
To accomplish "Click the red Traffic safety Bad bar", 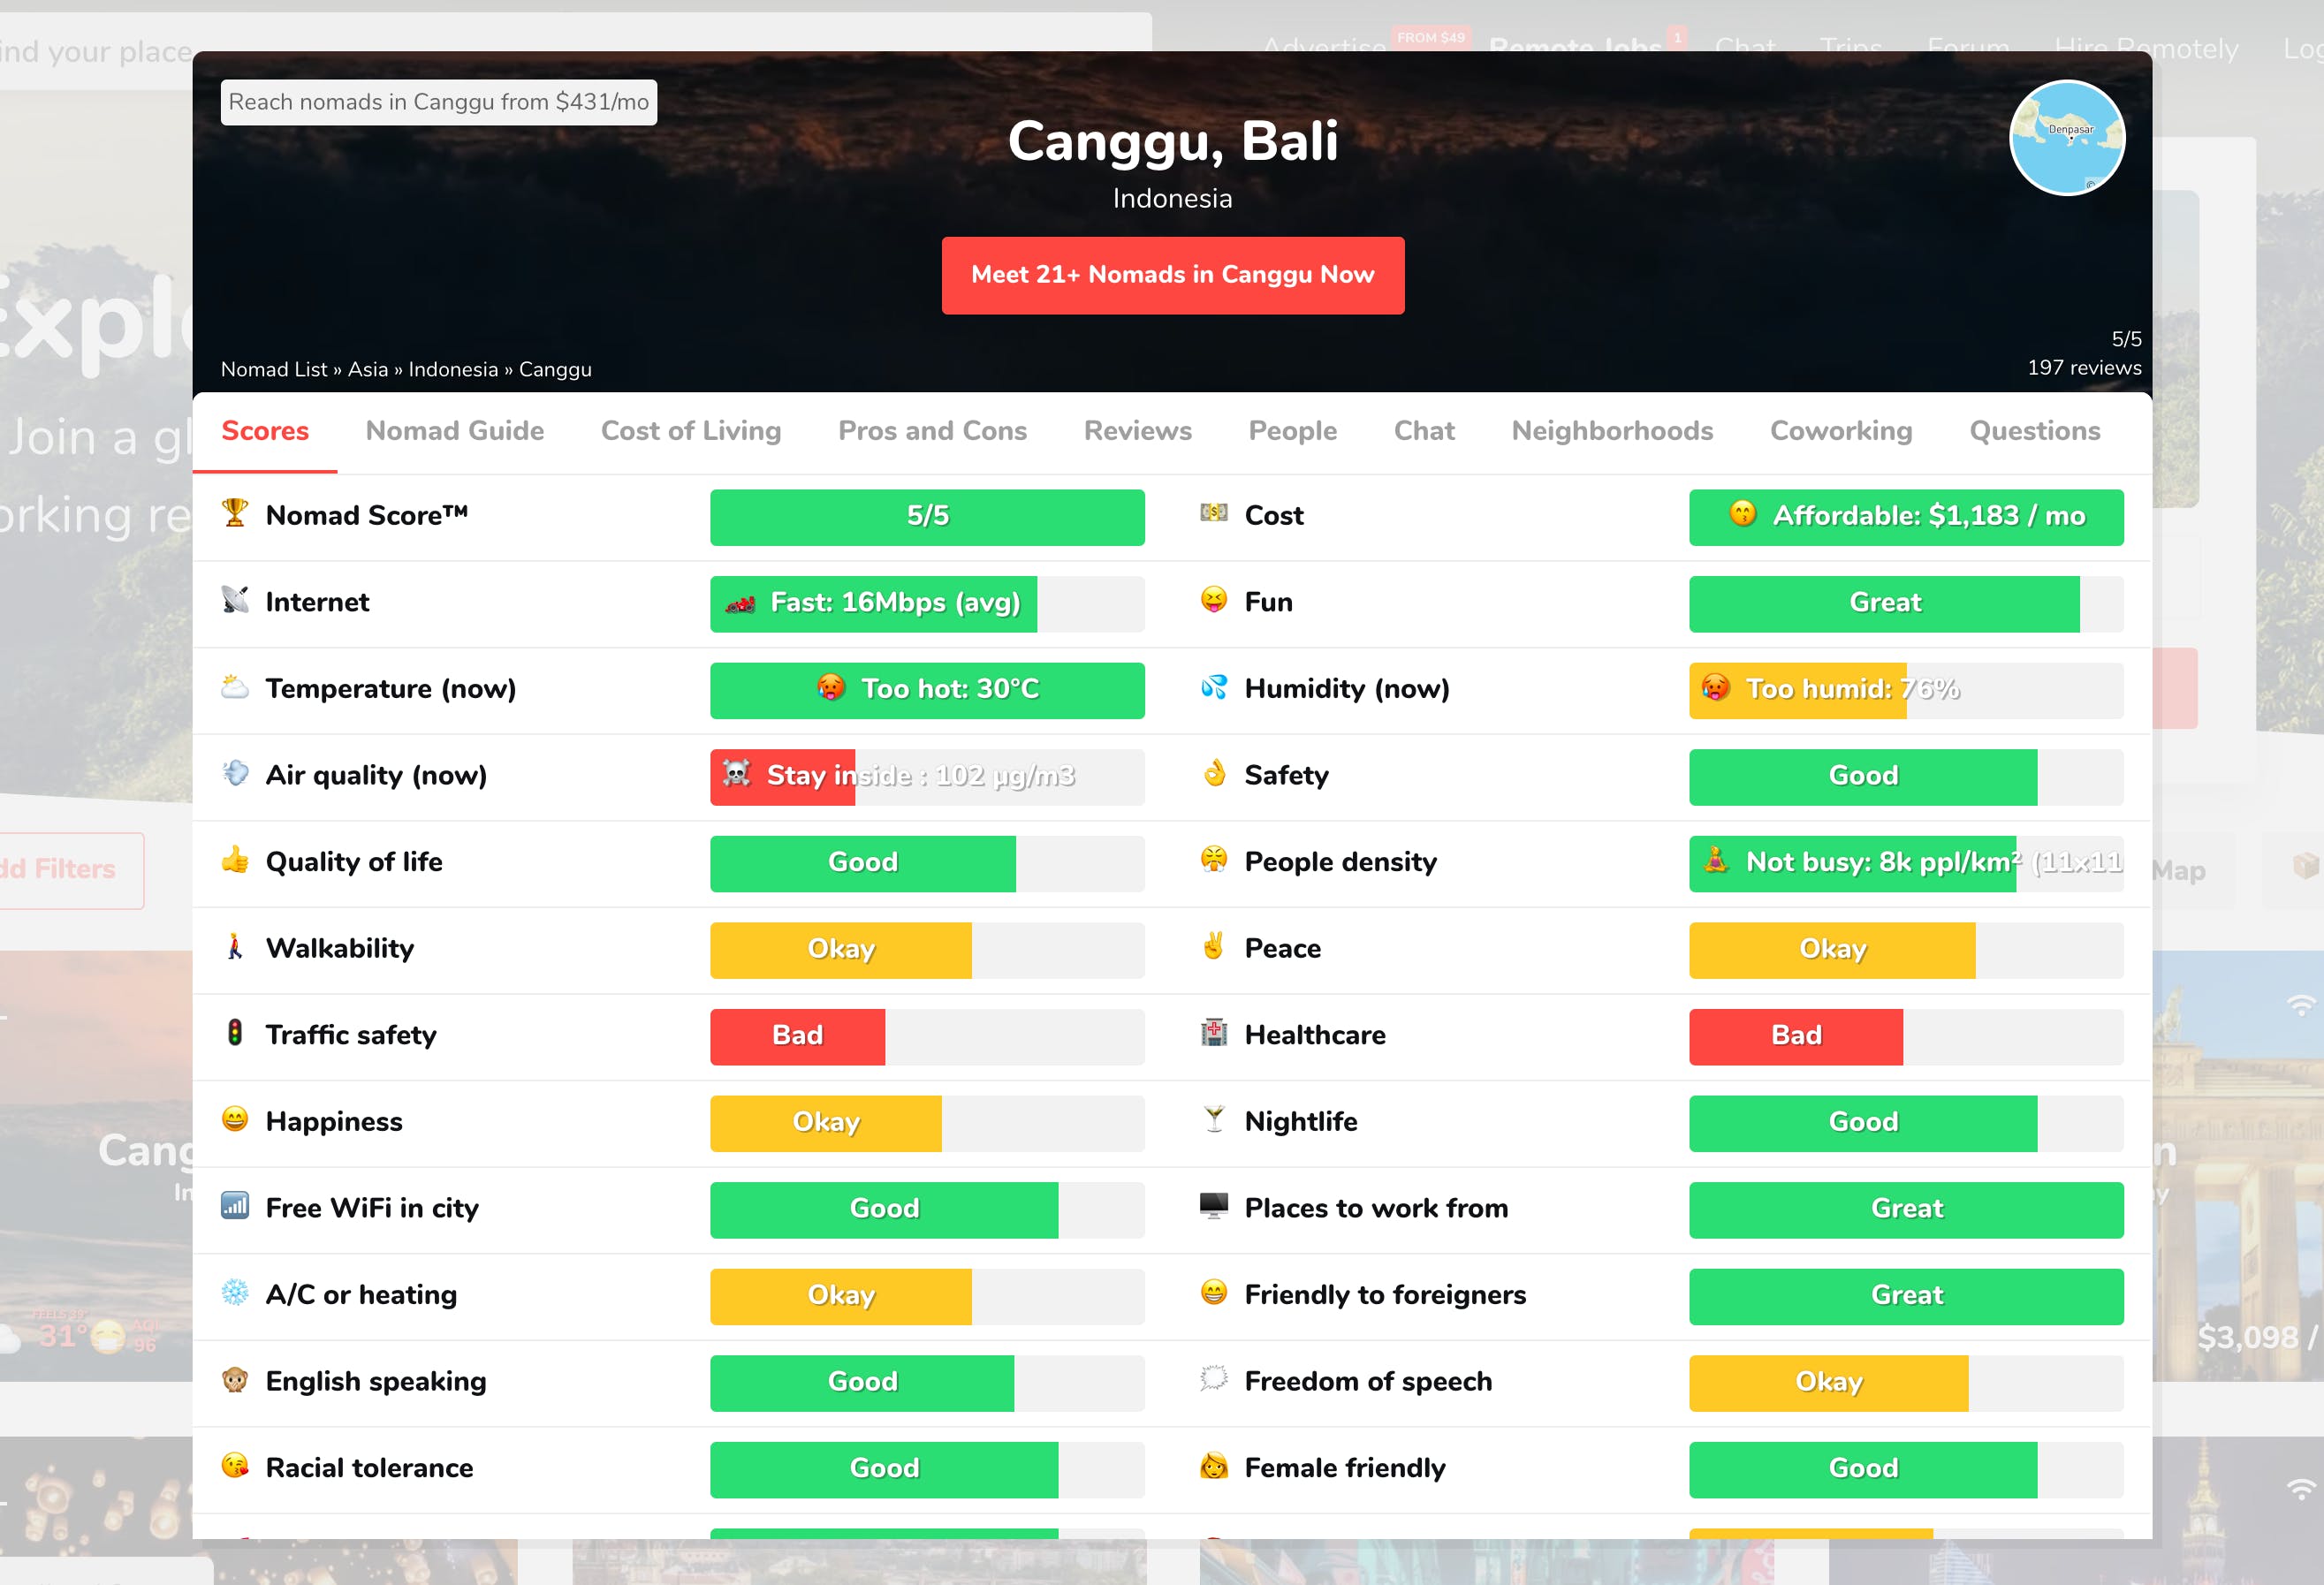I will [797, 1036].
